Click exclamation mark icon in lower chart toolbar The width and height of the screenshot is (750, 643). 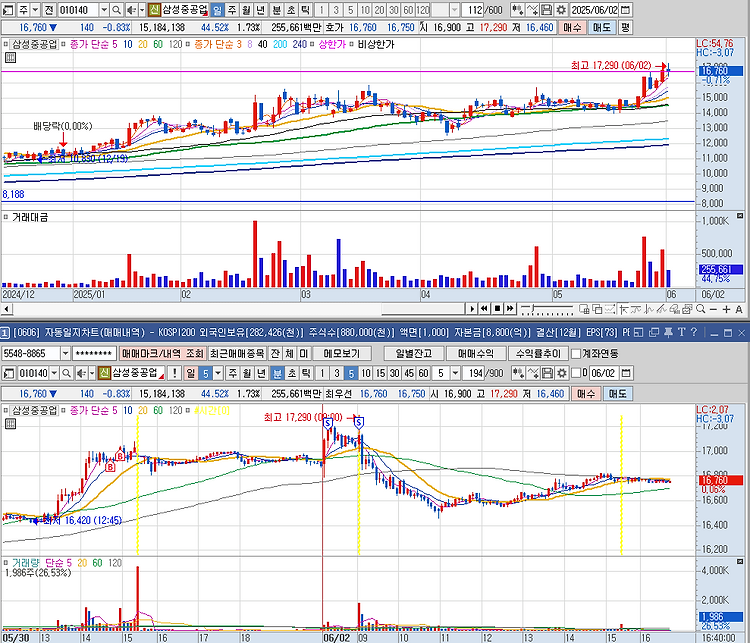(x=175, y=373)
